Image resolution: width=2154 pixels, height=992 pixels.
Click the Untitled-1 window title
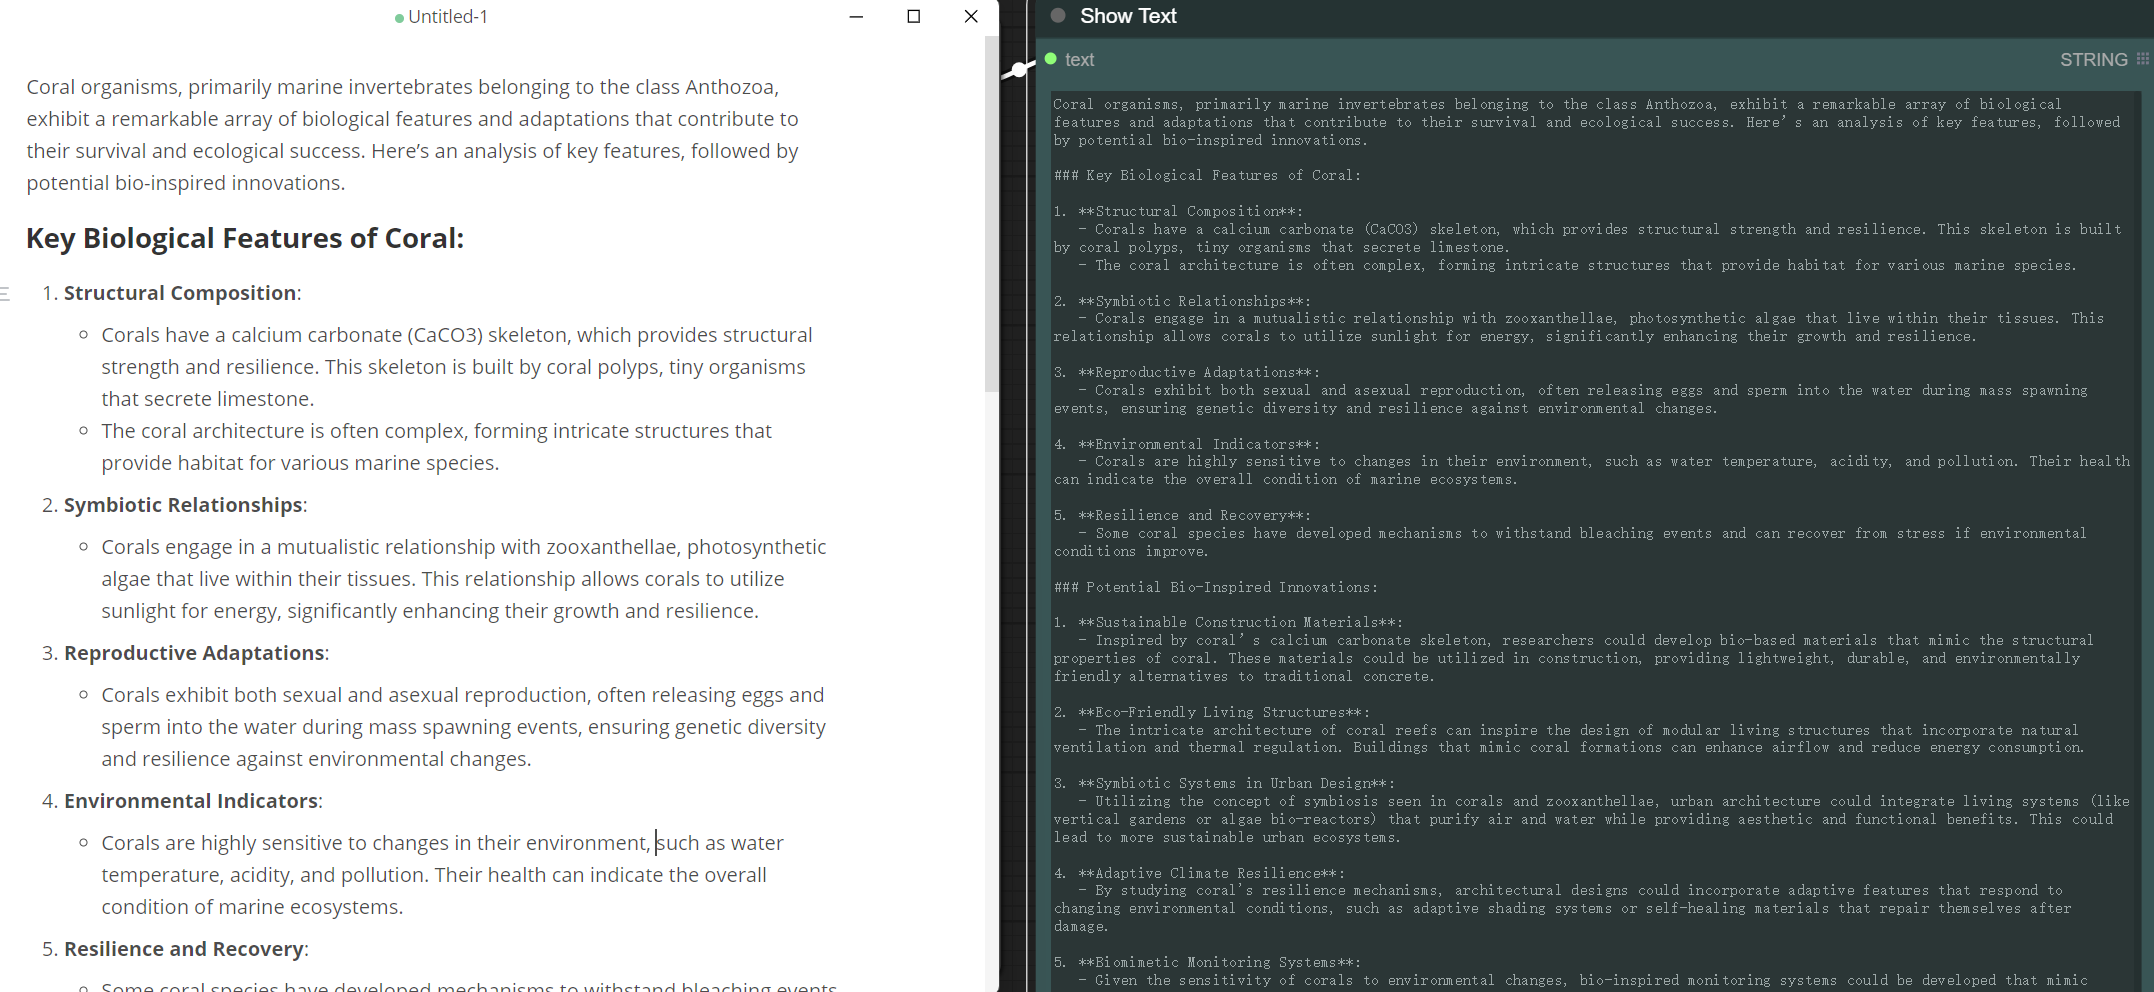447,17
